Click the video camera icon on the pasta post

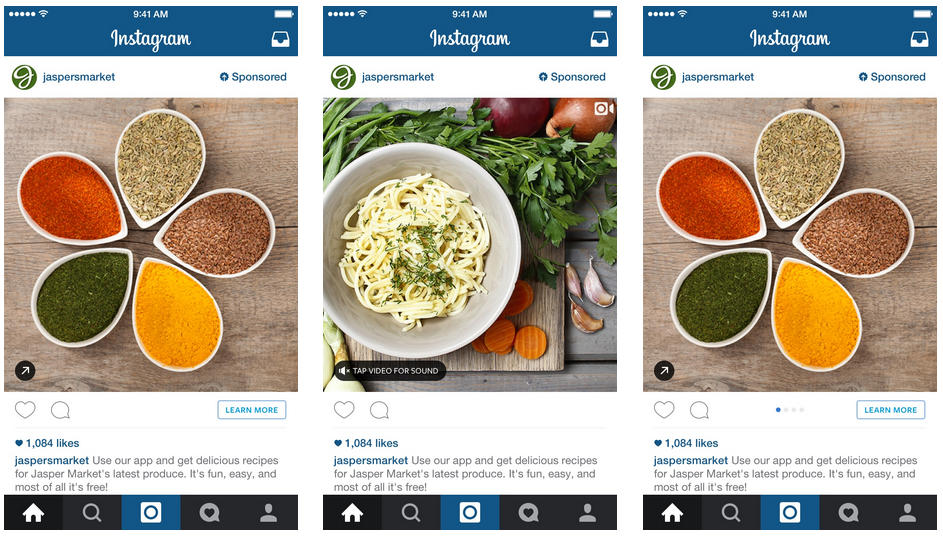click(x=603, y=108)
